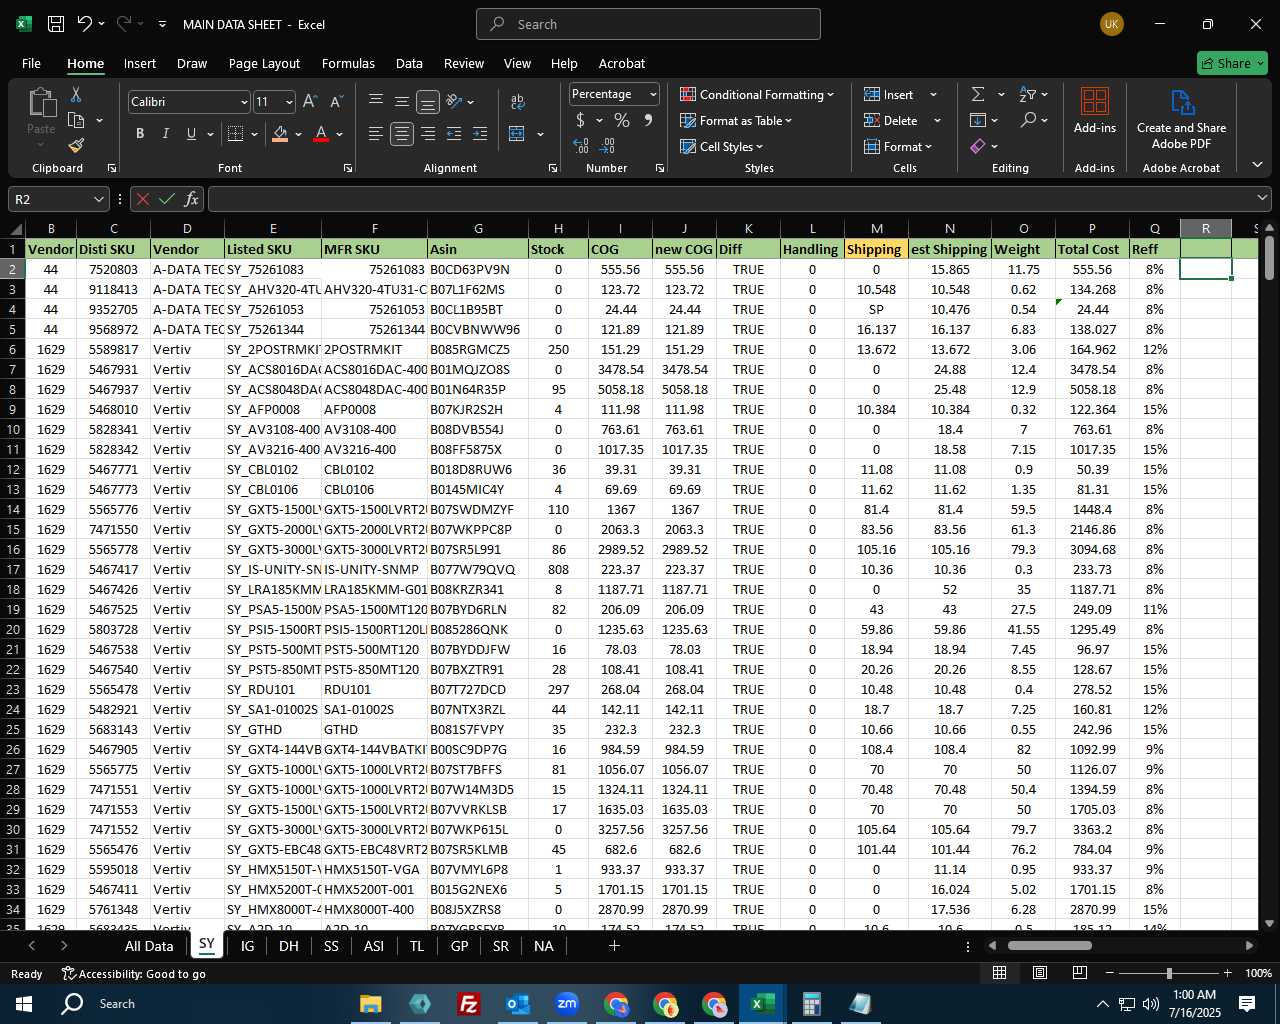
Task: Click the Cut scissors icon
Action: click(76, 94)
